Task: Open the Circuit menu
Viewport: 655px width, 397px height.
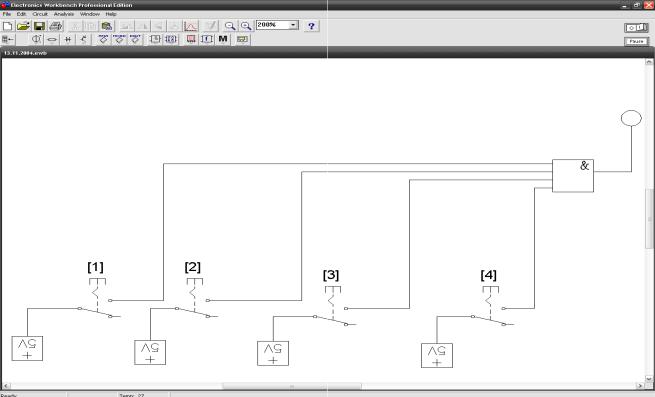Action: pyautogui.click(x=40, y=14)
